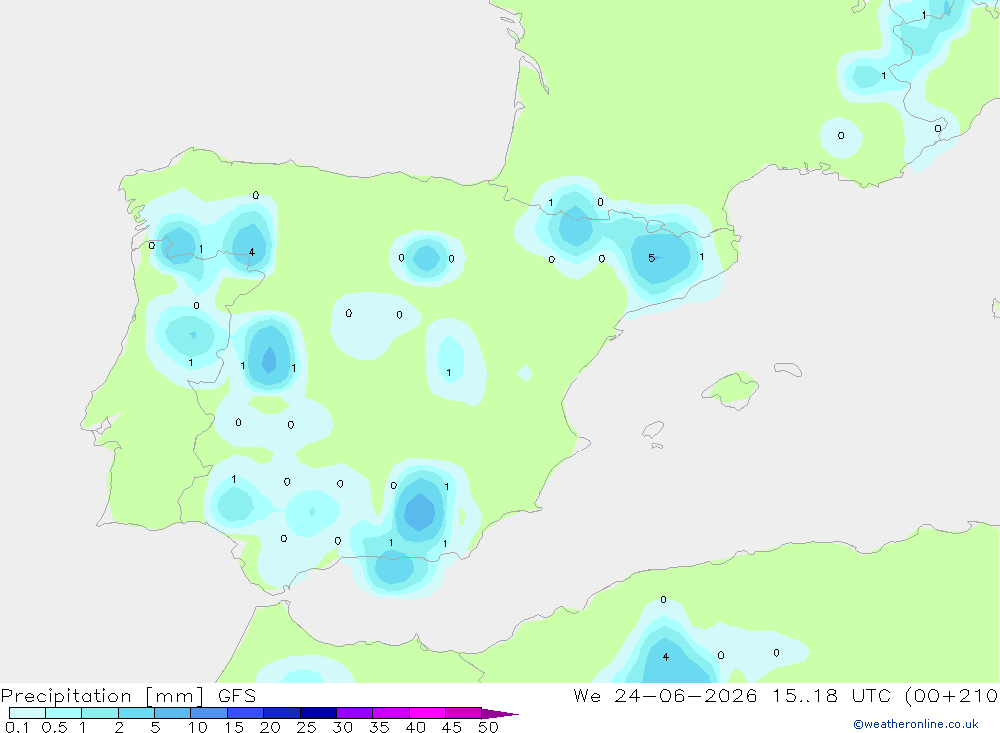Click the 25–30 mm navy legend swatch

[318, 713]
